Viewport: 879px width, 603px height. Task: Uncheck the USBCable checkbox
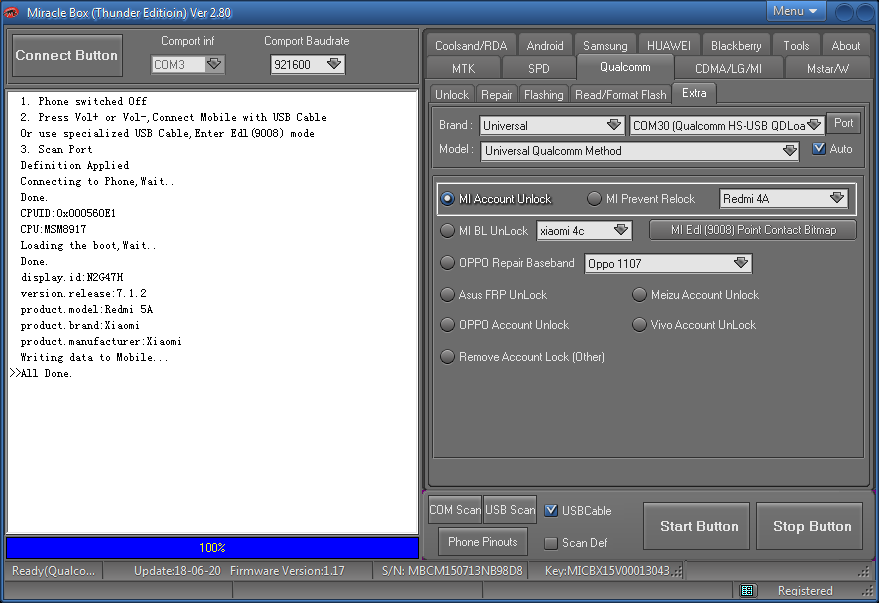551,511
